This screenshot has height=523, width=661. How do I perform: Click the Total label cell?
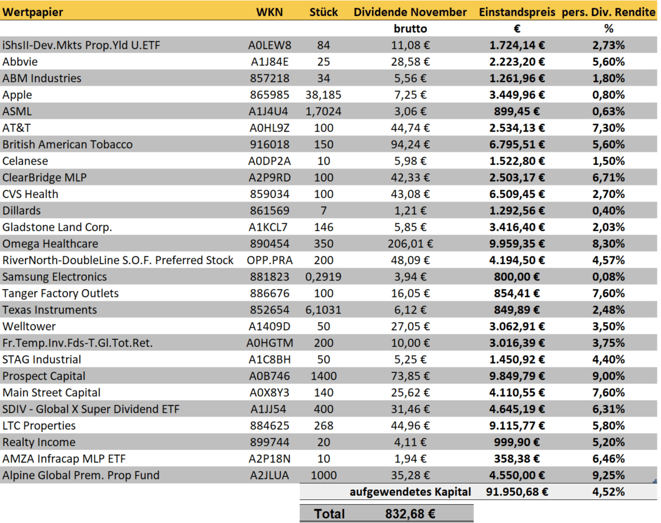[x=329, y=514]
